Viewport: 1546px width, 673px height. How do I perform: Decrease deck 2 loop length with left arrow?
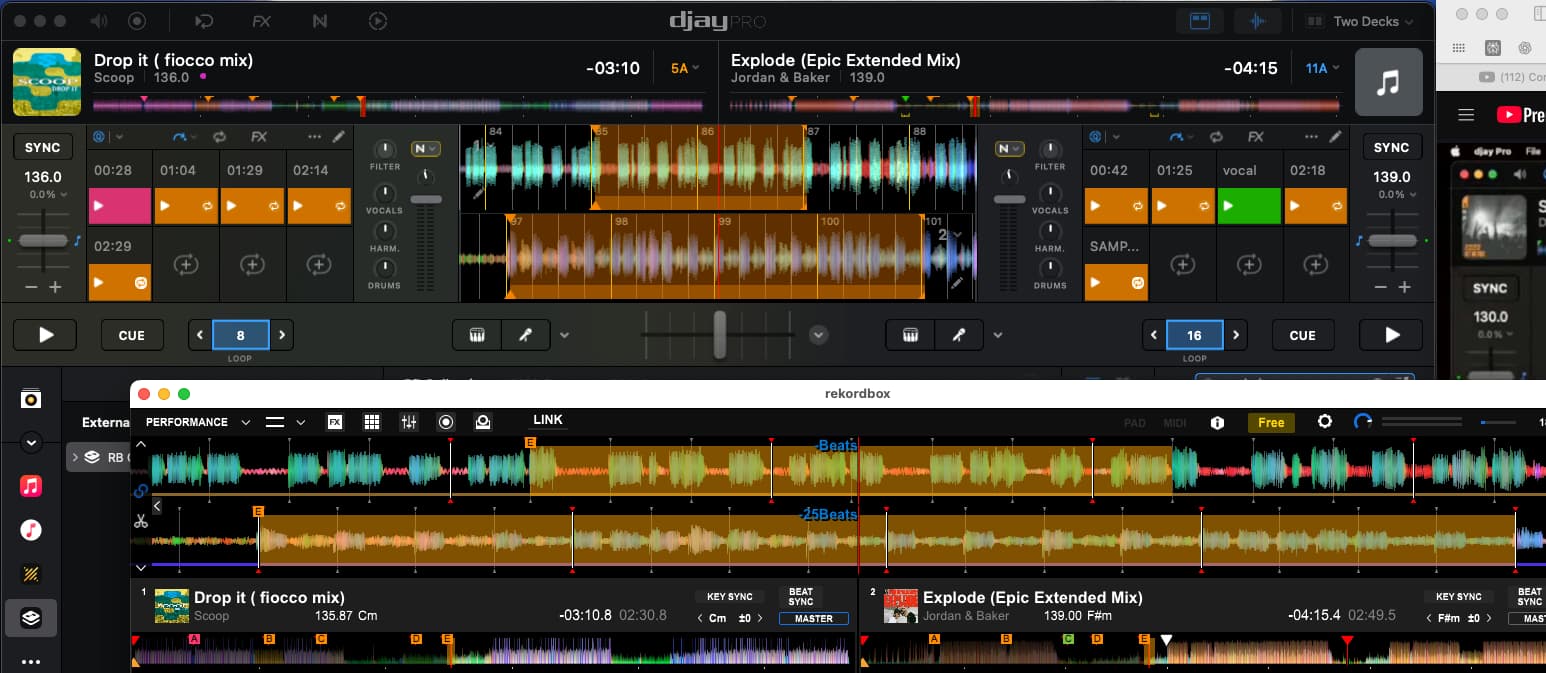pyautogui.click(x=1154, y=335)
